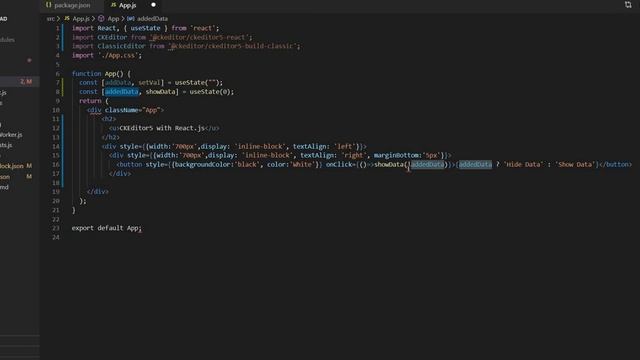Open the 'src' breadcrumb segment

click(50, 18)
